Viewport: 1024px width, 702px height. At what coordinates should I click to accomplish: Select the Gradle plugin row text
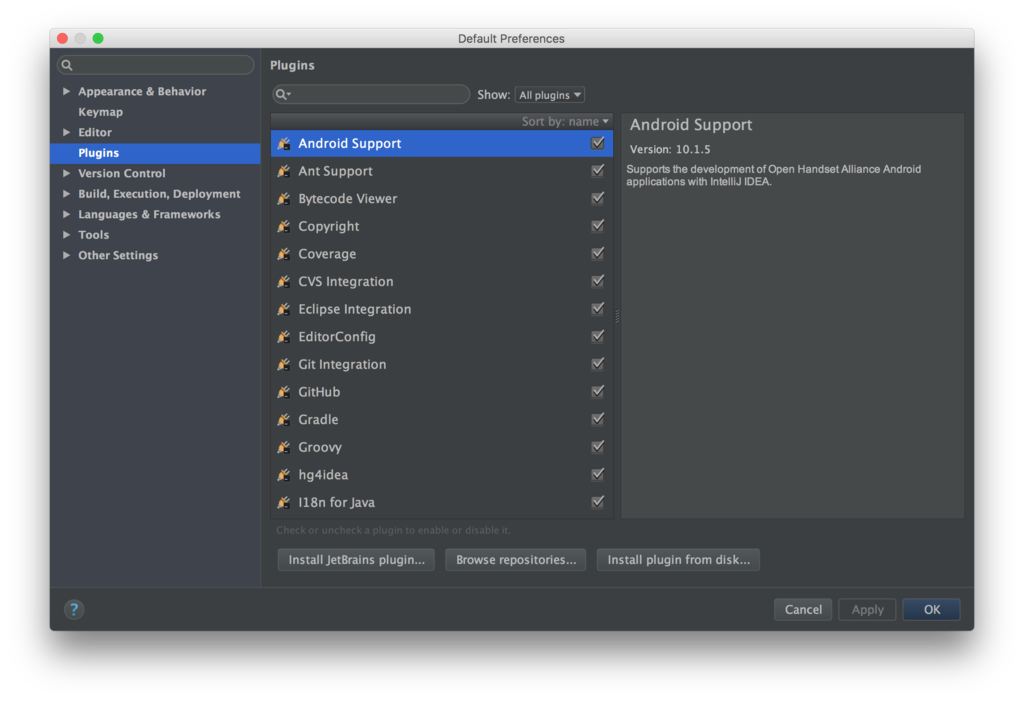(318, 419)
